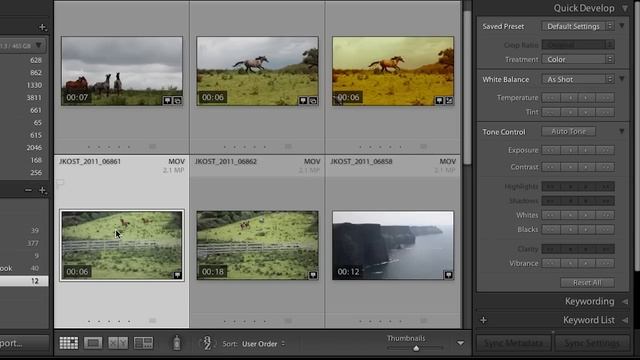Select the 00:07 three horses thumbnail

click(122, 71)
